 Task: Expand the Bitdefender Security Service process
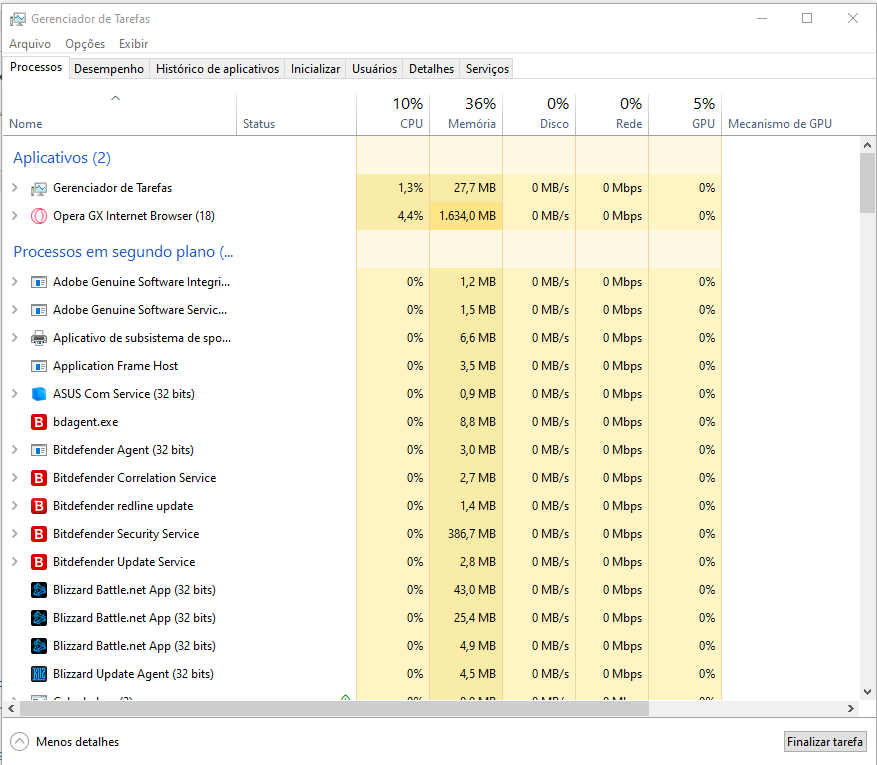15,533
